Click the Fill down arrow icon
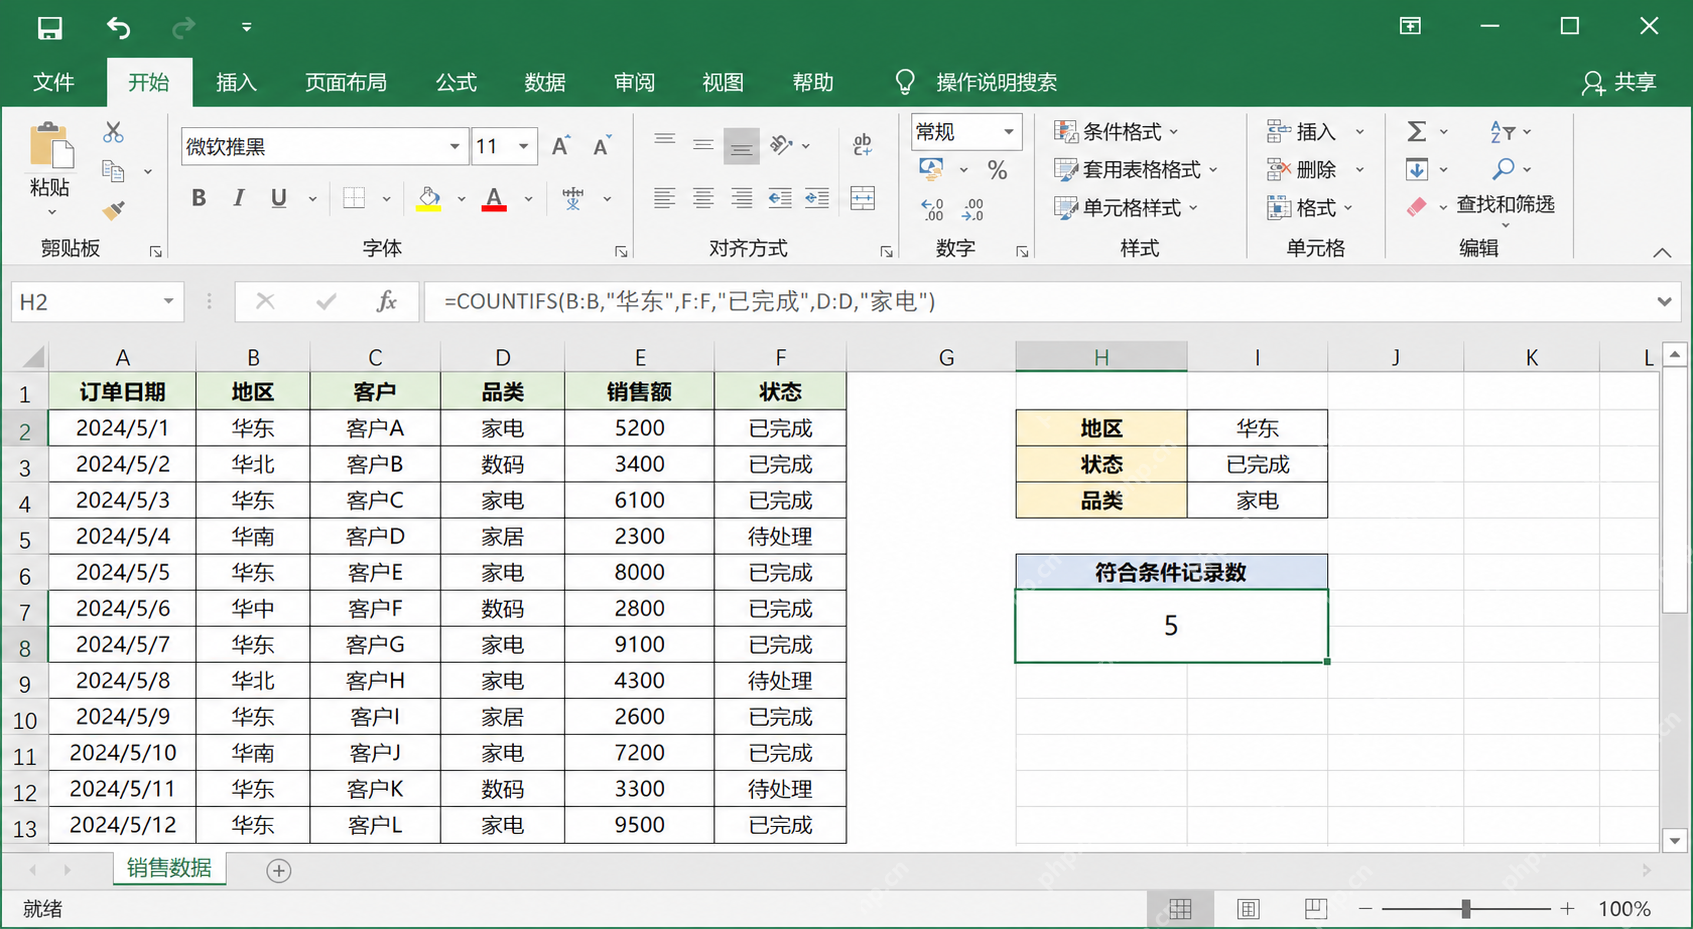Viewport: 1693px width, 929px height. click(x=1416, y=169)
